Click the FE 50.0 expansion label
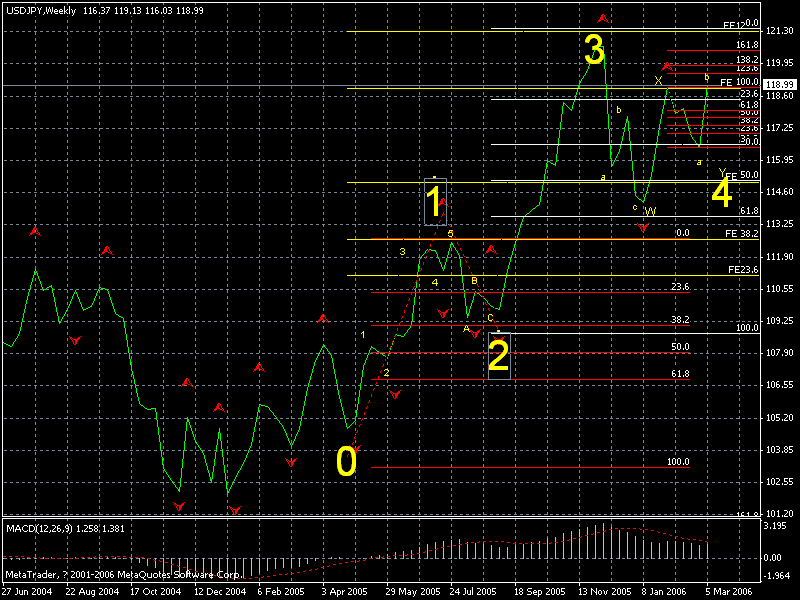Screen dimensions: 800x600 click(742, 175)
